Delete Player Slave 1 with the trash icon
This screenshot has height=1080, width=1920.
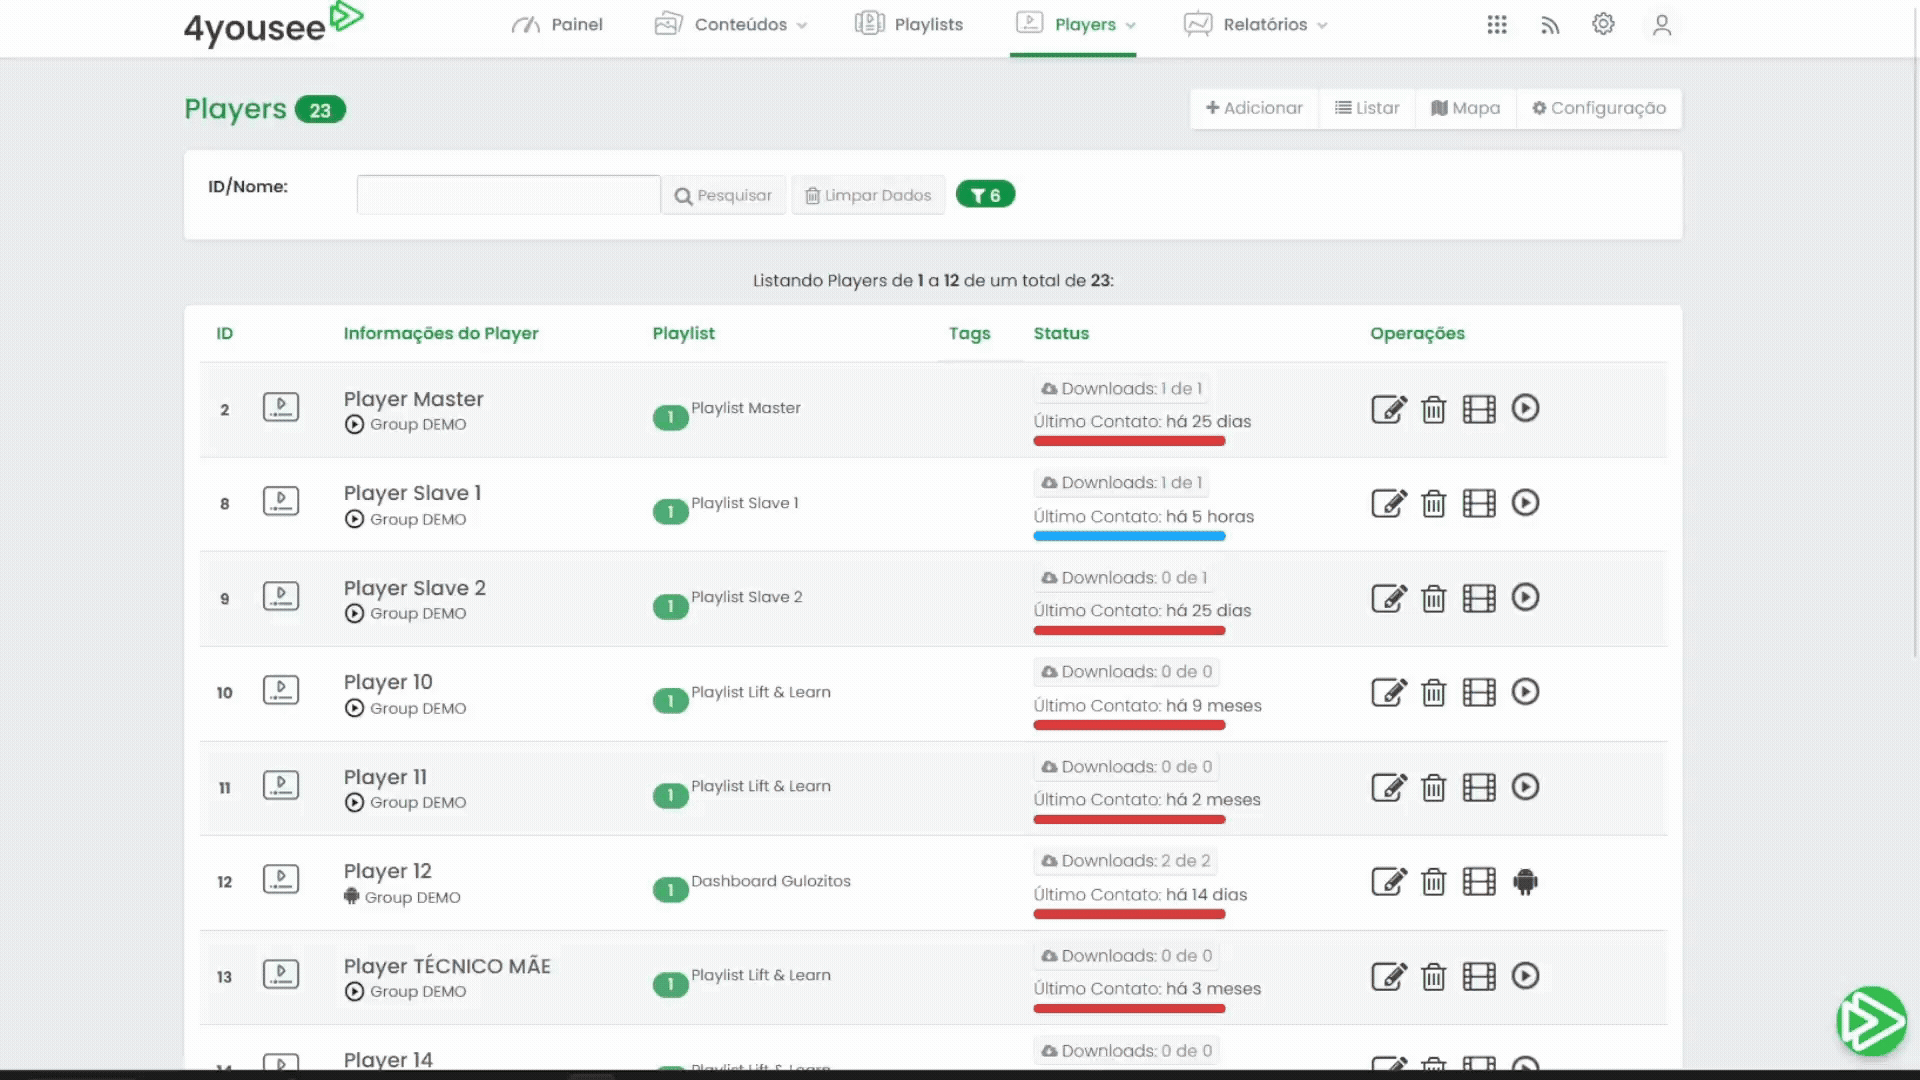[x=1433, y=503]
